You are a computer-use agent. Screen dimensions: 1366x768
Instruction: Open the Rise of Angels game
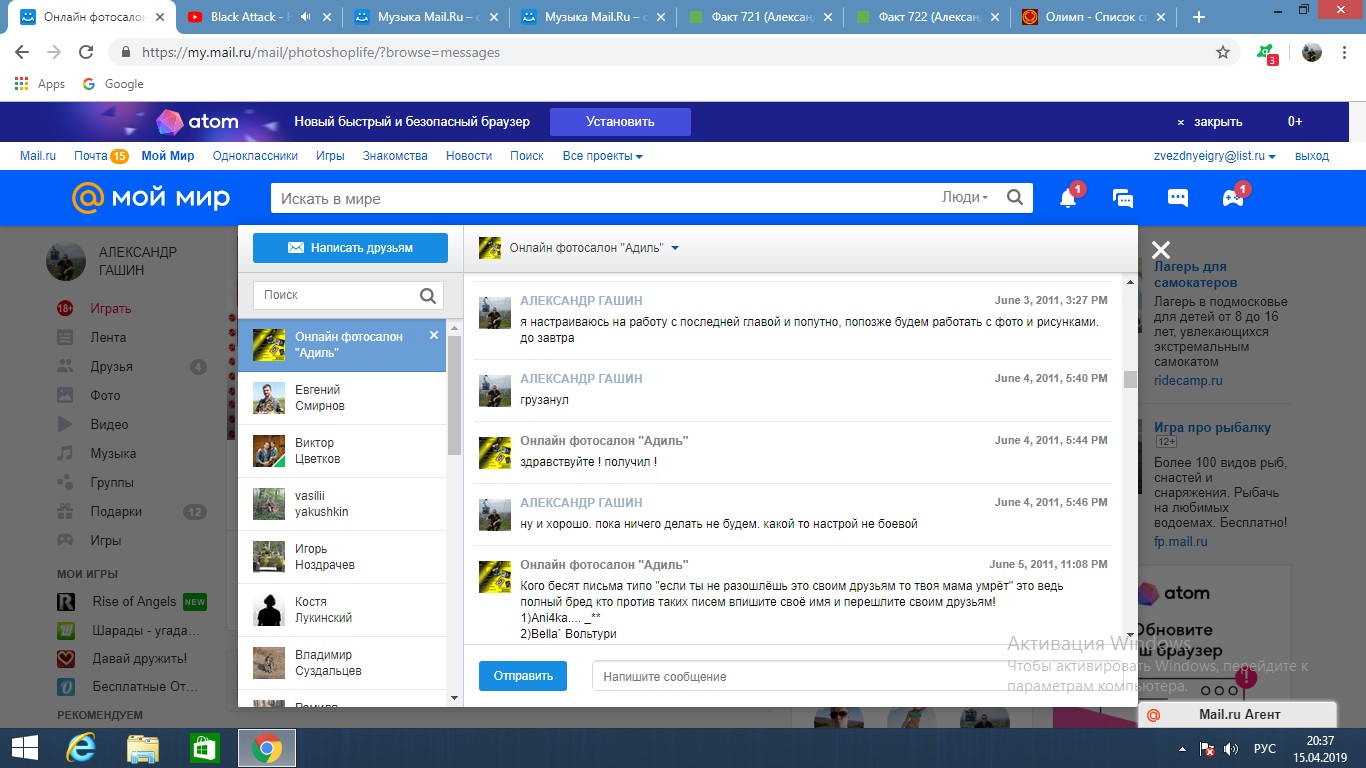pyautogui.click(x=132, y=602)
